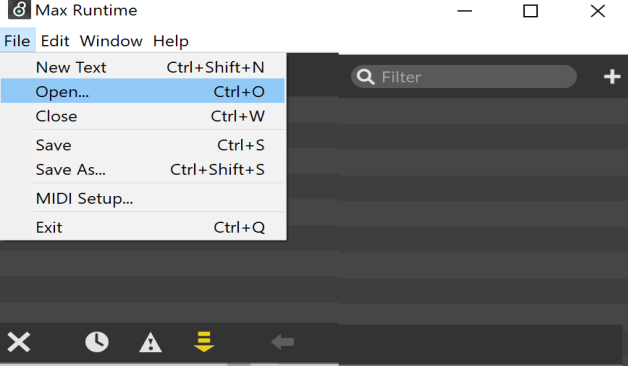Image resolution: width=629 pixels, height=367 pixels.
Task: Show errors with the warning triangle icon
Action: tap(150, 342)
